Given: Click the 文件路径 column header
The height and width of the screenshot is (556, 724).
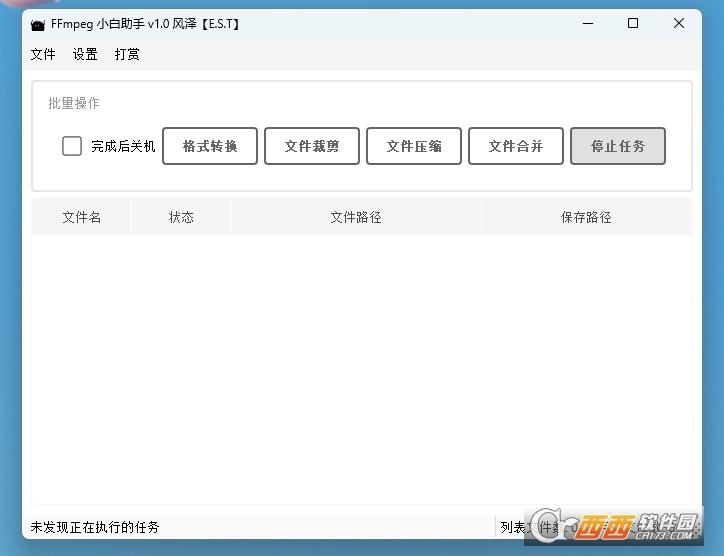Looking at the screenshot, I should click(x=356, y=217).
